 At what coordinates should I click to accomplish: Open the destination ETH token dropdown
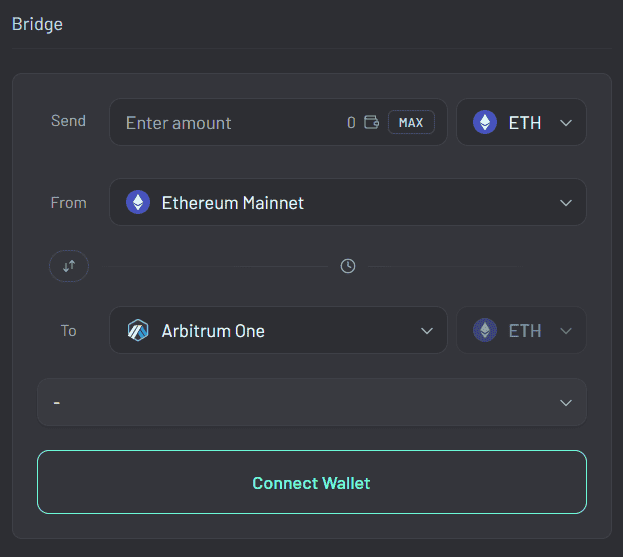click(x=521, y=330)
